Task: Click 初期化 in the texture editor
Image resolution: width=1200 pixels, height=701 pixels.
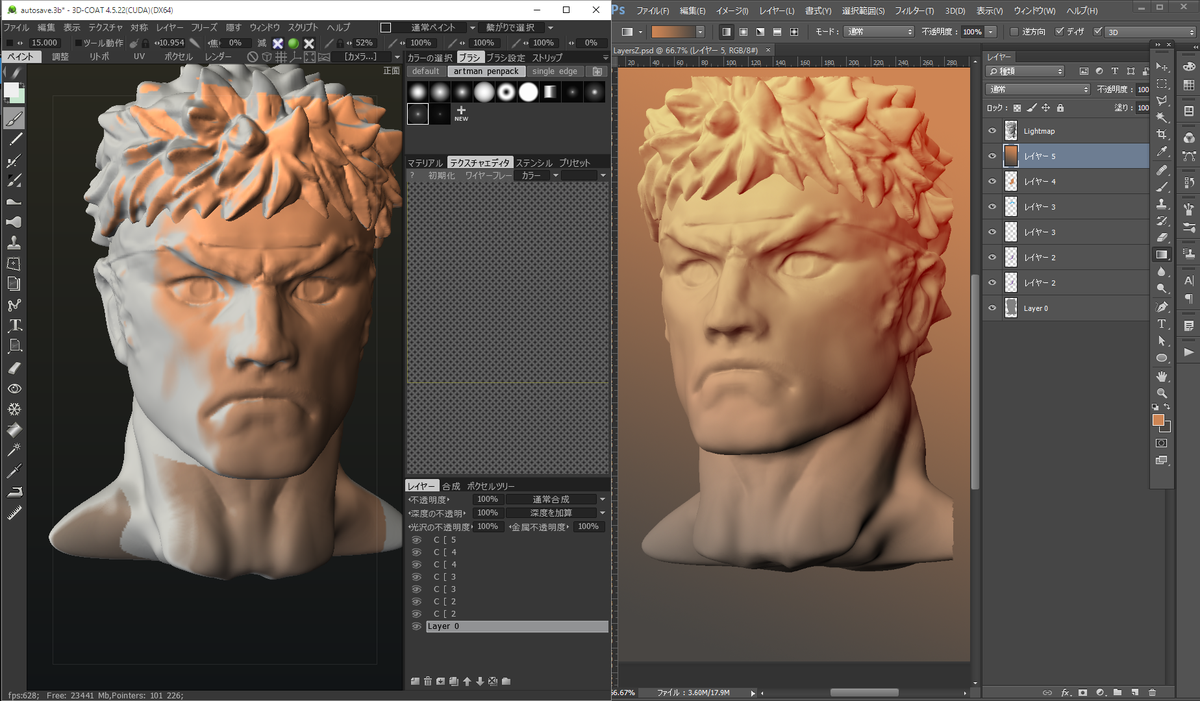Action: [441, 175]
